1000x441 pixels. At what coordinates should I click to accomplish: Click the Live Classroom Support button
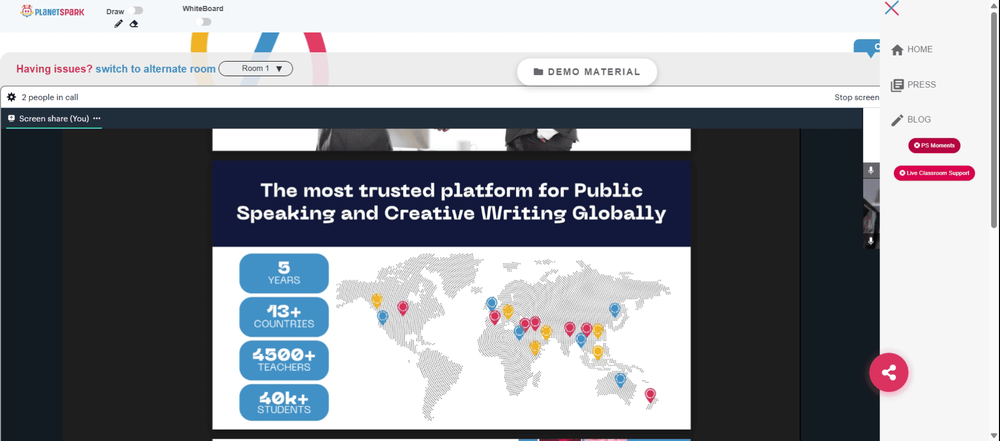point(934,173)
